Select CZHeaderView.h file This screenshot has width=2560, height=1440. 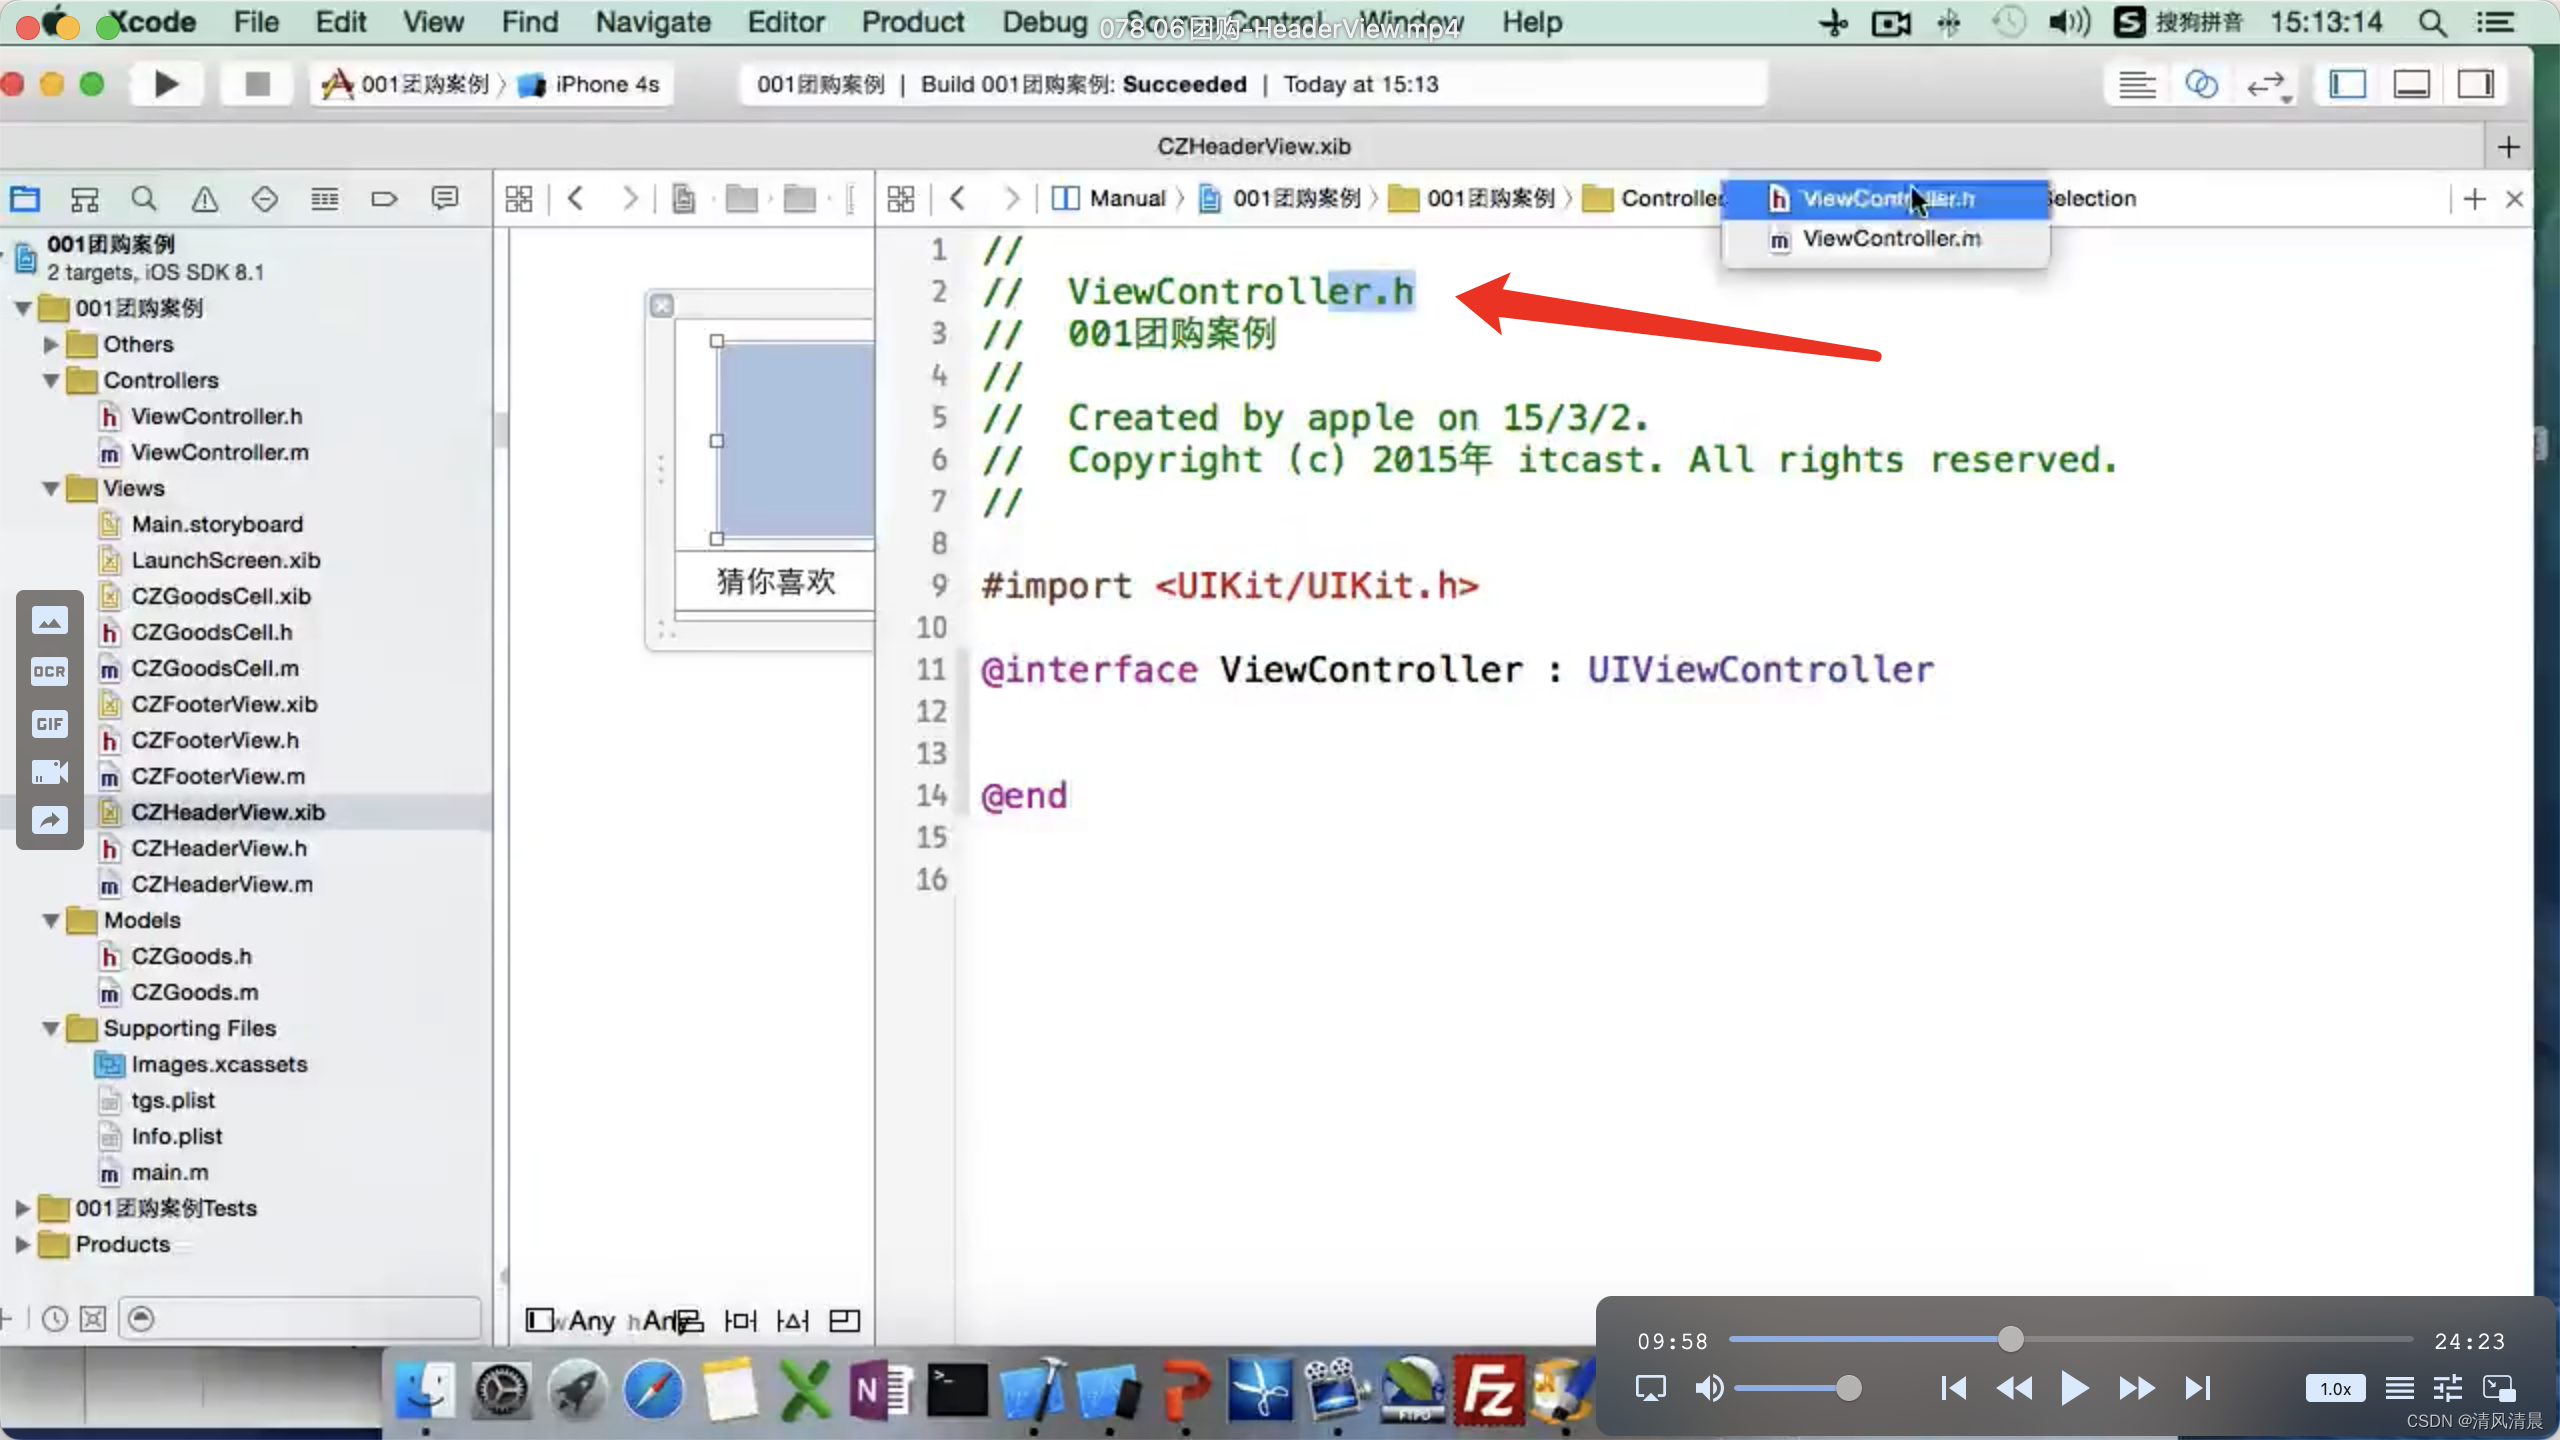pyautogui.click(x=218, y=846)
